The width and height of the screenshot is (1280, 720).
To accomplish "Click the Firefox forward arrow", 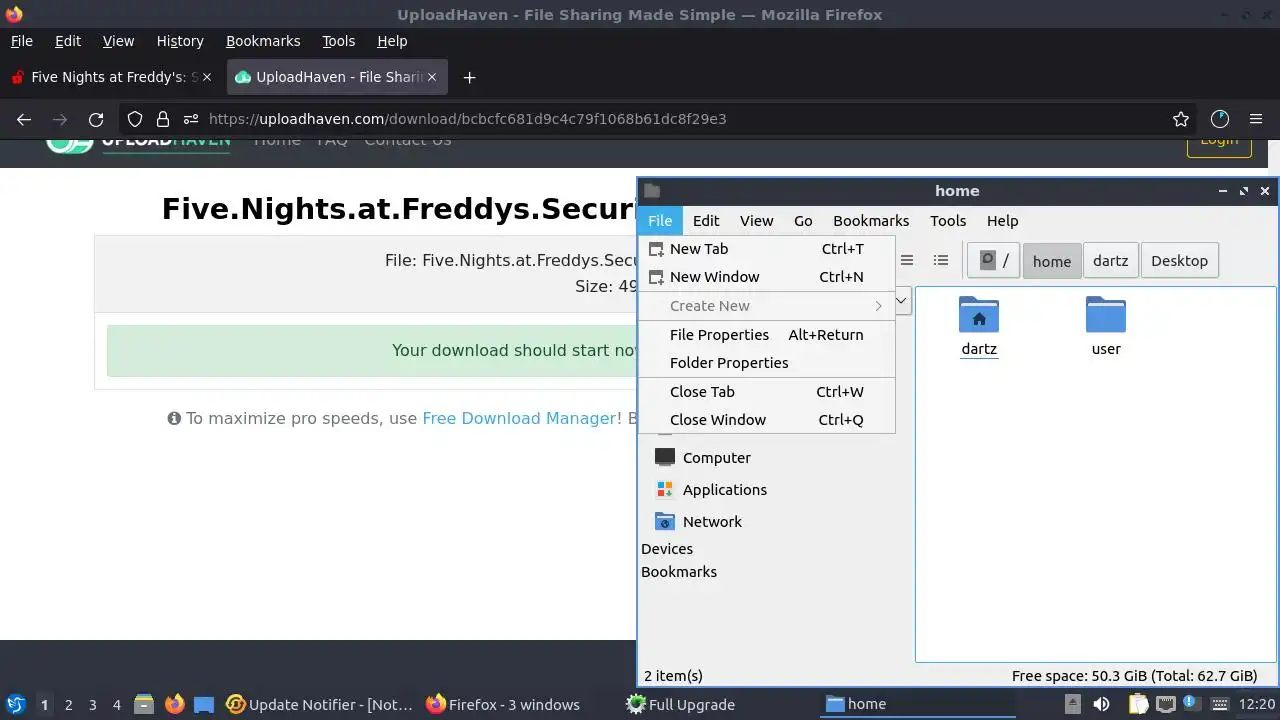I will pos(60,119).
